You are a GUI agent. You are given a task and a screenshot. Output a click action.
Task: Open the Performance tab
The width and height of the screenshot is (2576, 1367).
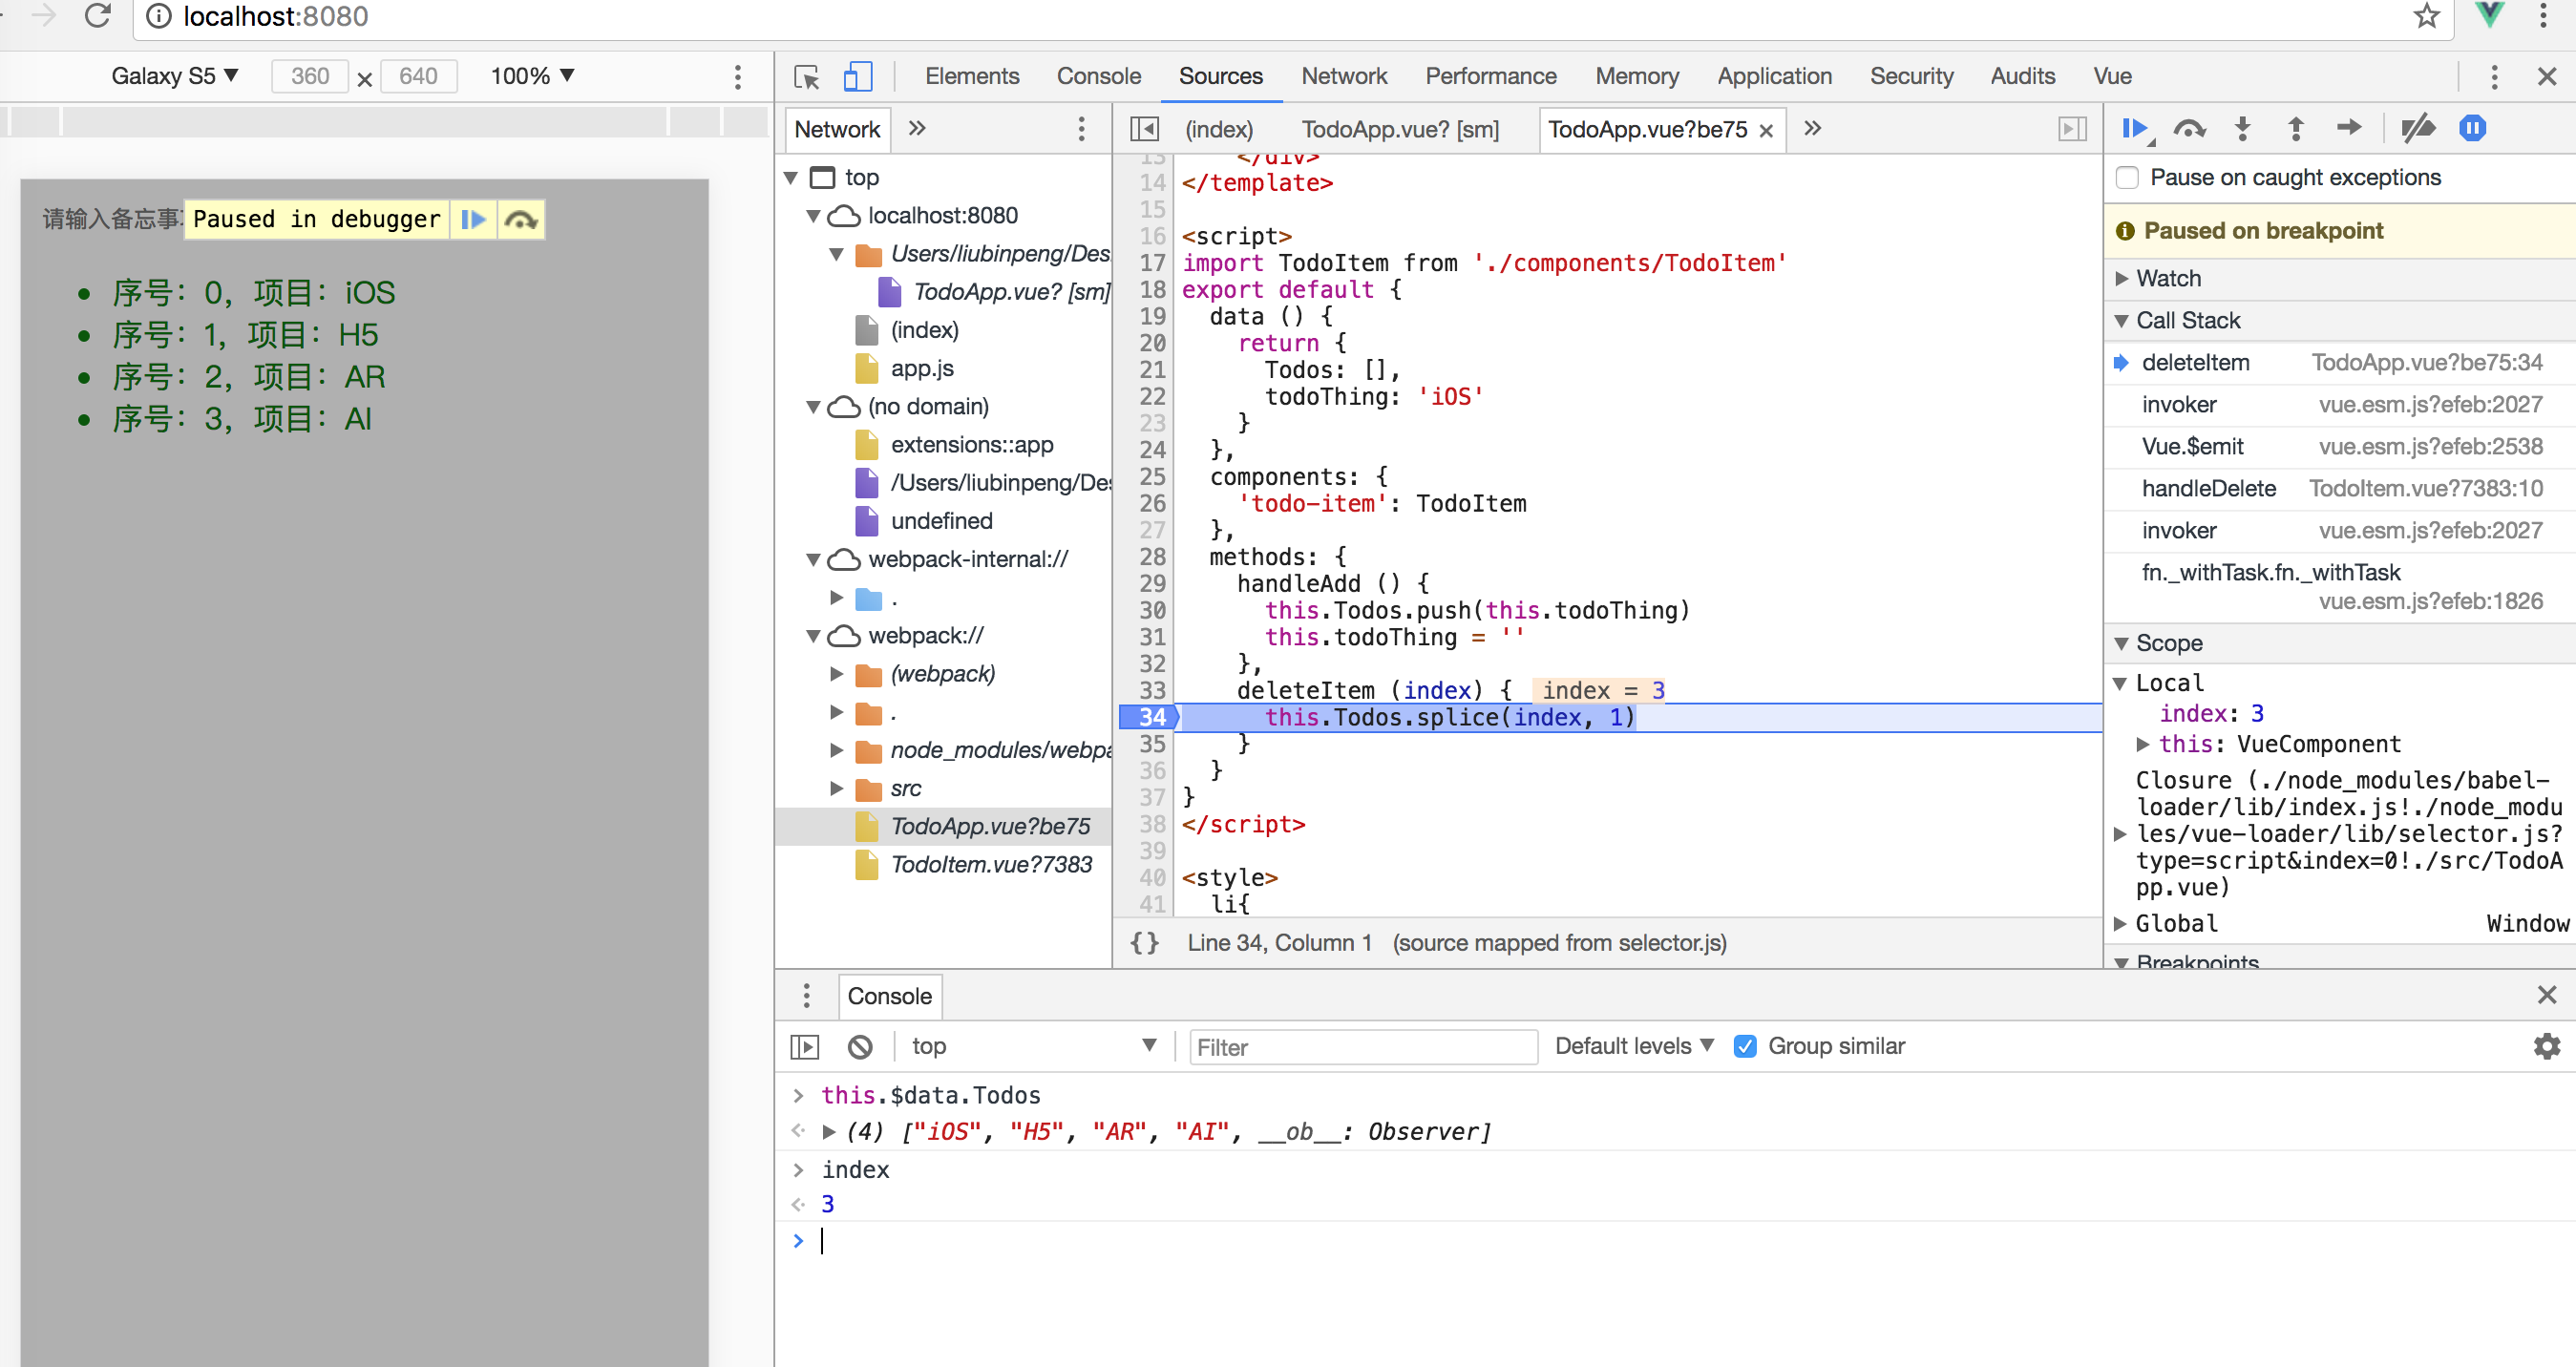1490,76
